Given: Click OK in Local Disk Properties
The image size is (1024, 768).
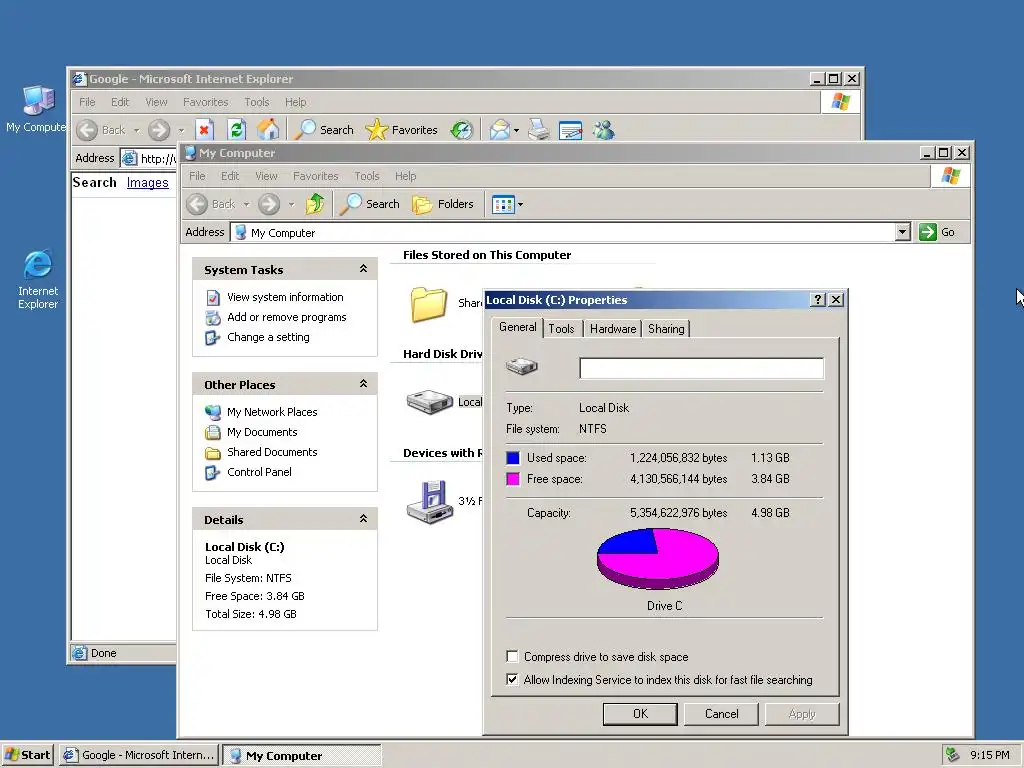Looking at the screenshot, I should (640, 714).
